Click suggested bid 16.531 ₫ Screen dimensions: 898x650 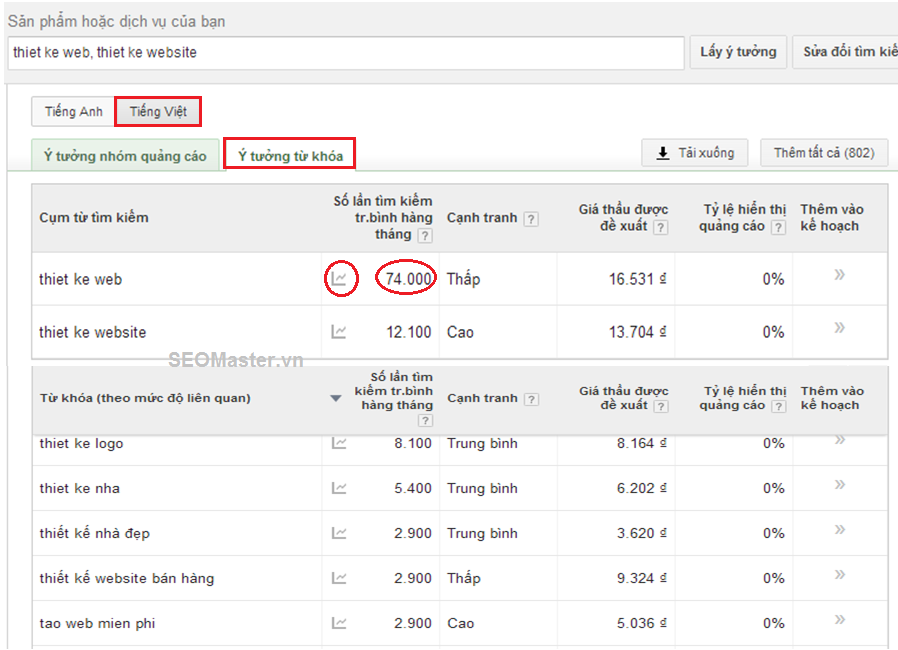coord(637,279)
